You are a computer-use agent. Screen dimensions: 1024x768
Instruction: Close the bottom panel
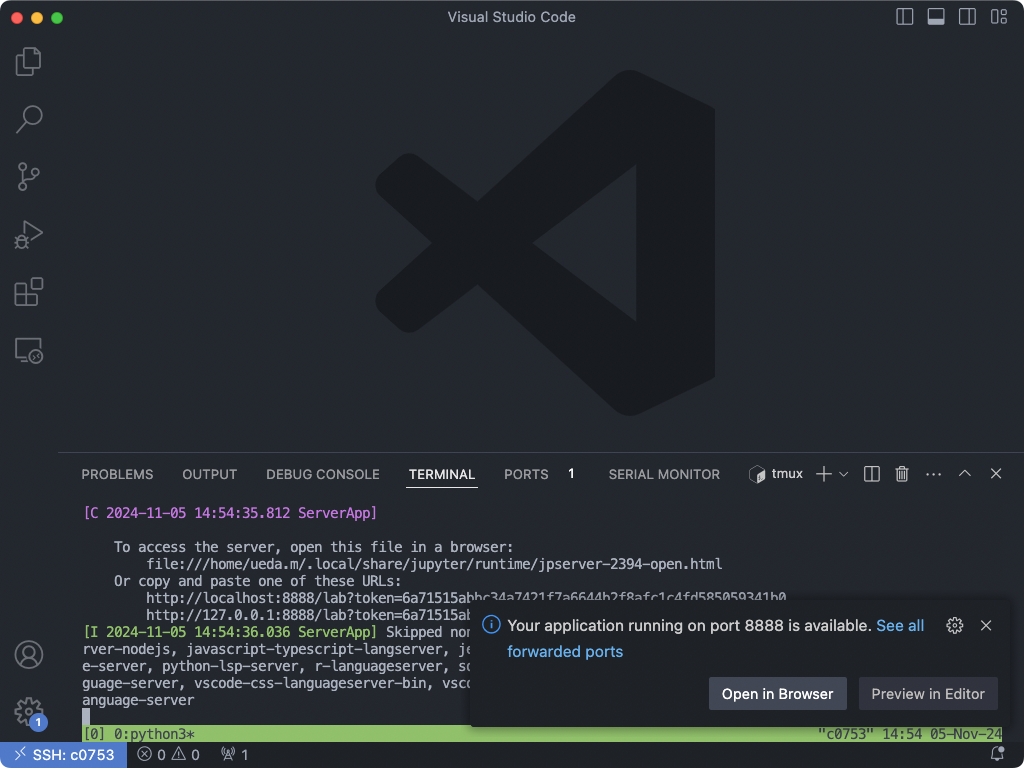click(x=996, y=473)
